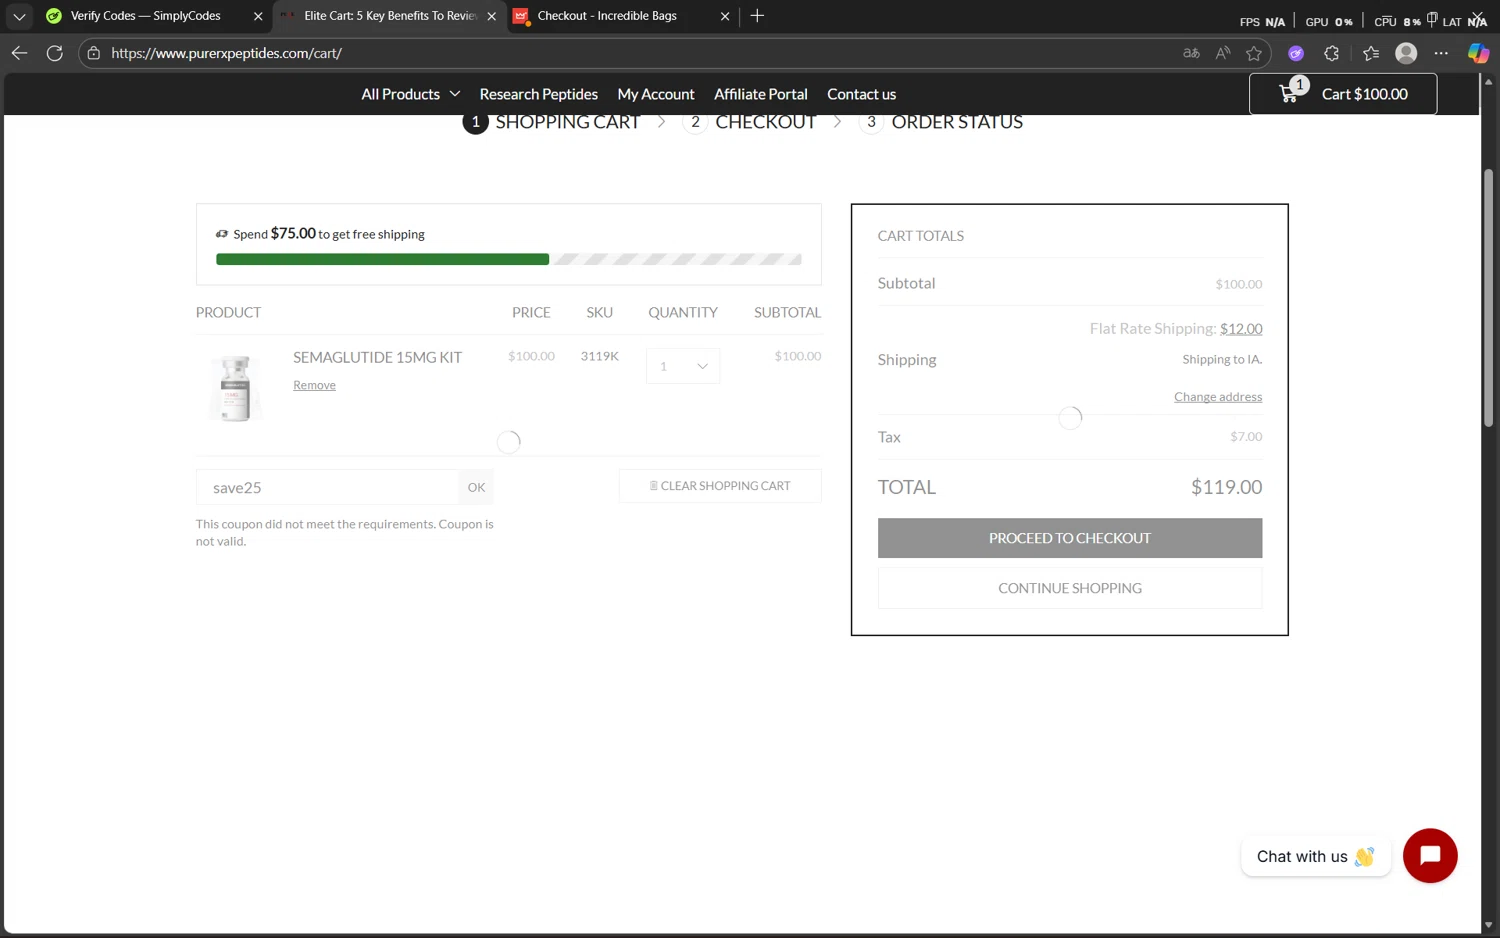This screenshot has height=938, width=1500.
Task: Open the quantity dropdown
Action: point(683,366)
